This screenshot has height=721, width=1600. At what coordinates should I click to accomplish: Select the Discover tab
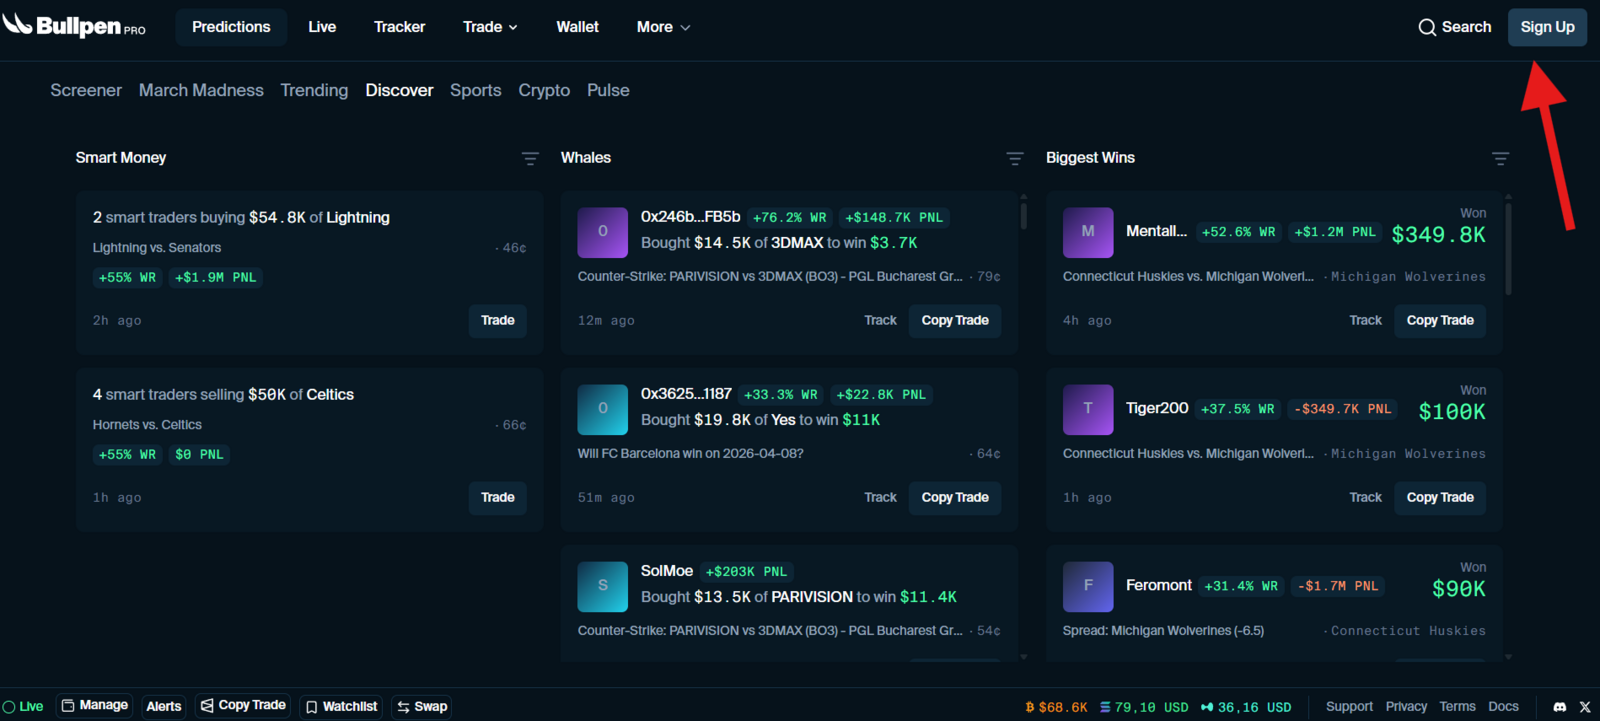coord(399,90)
